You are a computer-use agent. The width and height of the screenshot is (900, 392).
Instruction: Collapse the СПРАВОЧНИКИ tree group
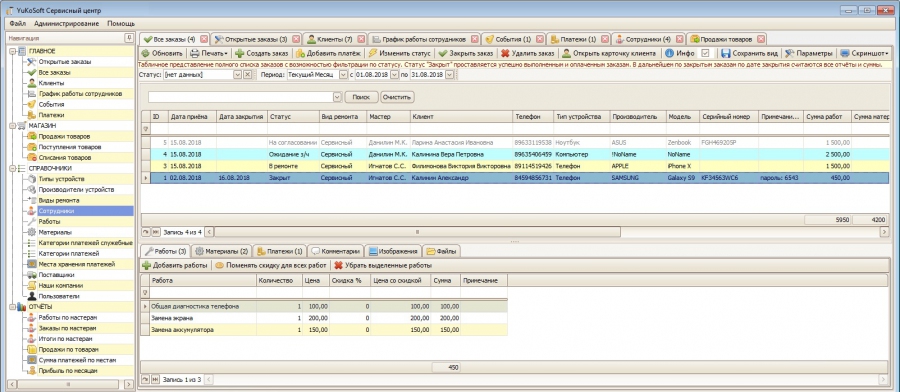point(13,168)
